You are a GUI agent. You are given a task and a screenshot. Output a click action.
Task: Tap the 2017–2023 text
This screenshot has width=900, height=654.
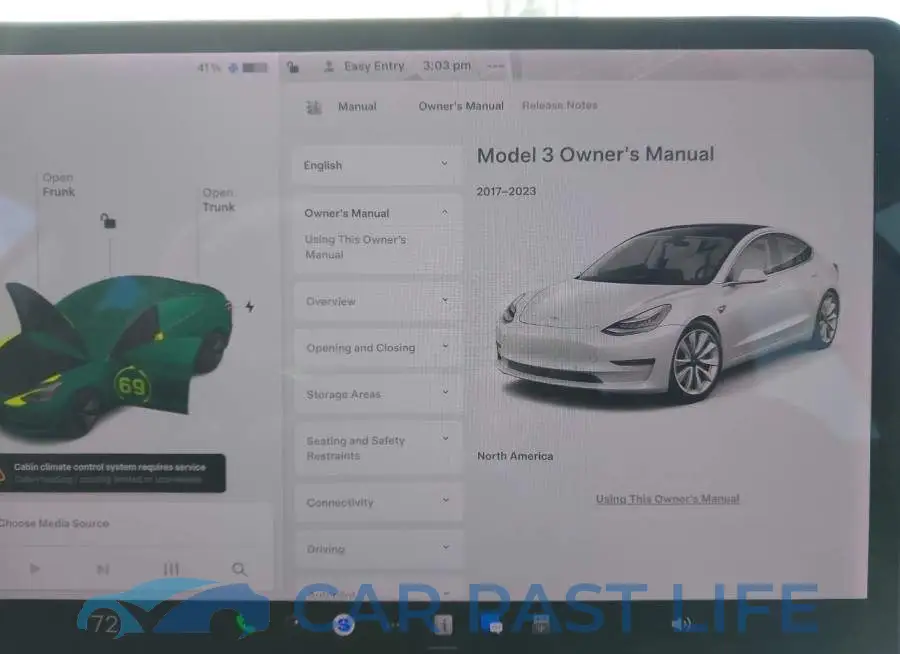pos(506,191)
